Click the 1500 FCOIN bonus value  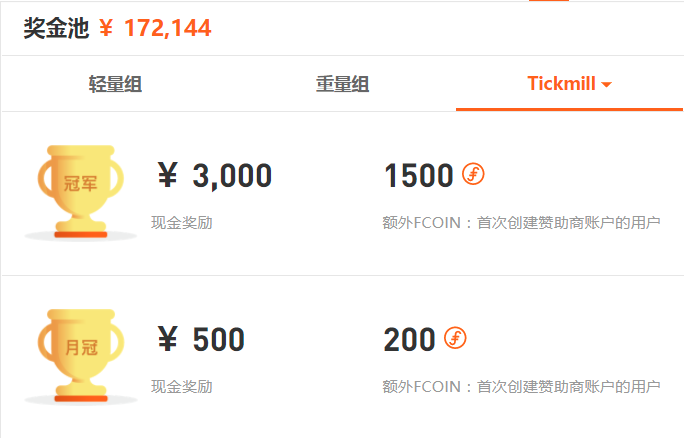[x=419, y=175]
